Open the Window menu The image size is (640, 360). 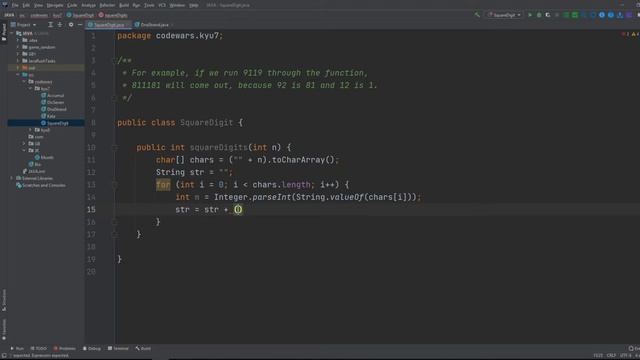click(177, 5)
